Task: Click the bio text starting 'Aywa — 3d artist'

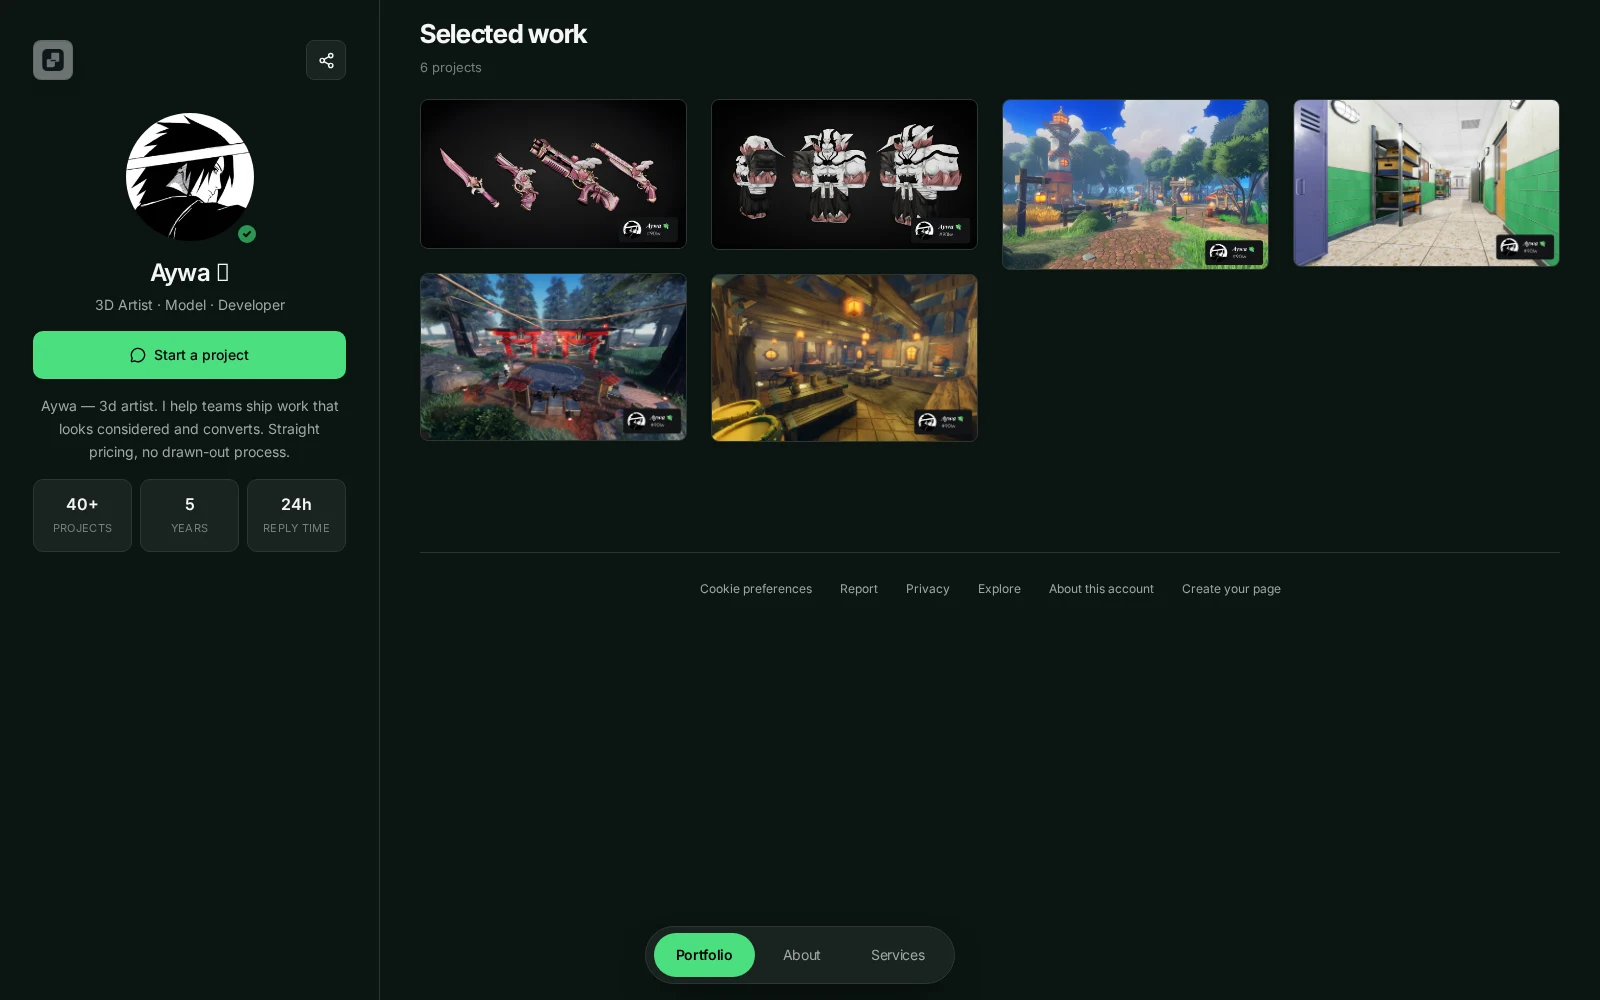Action: pyautogui.click(x=190, y=429)
